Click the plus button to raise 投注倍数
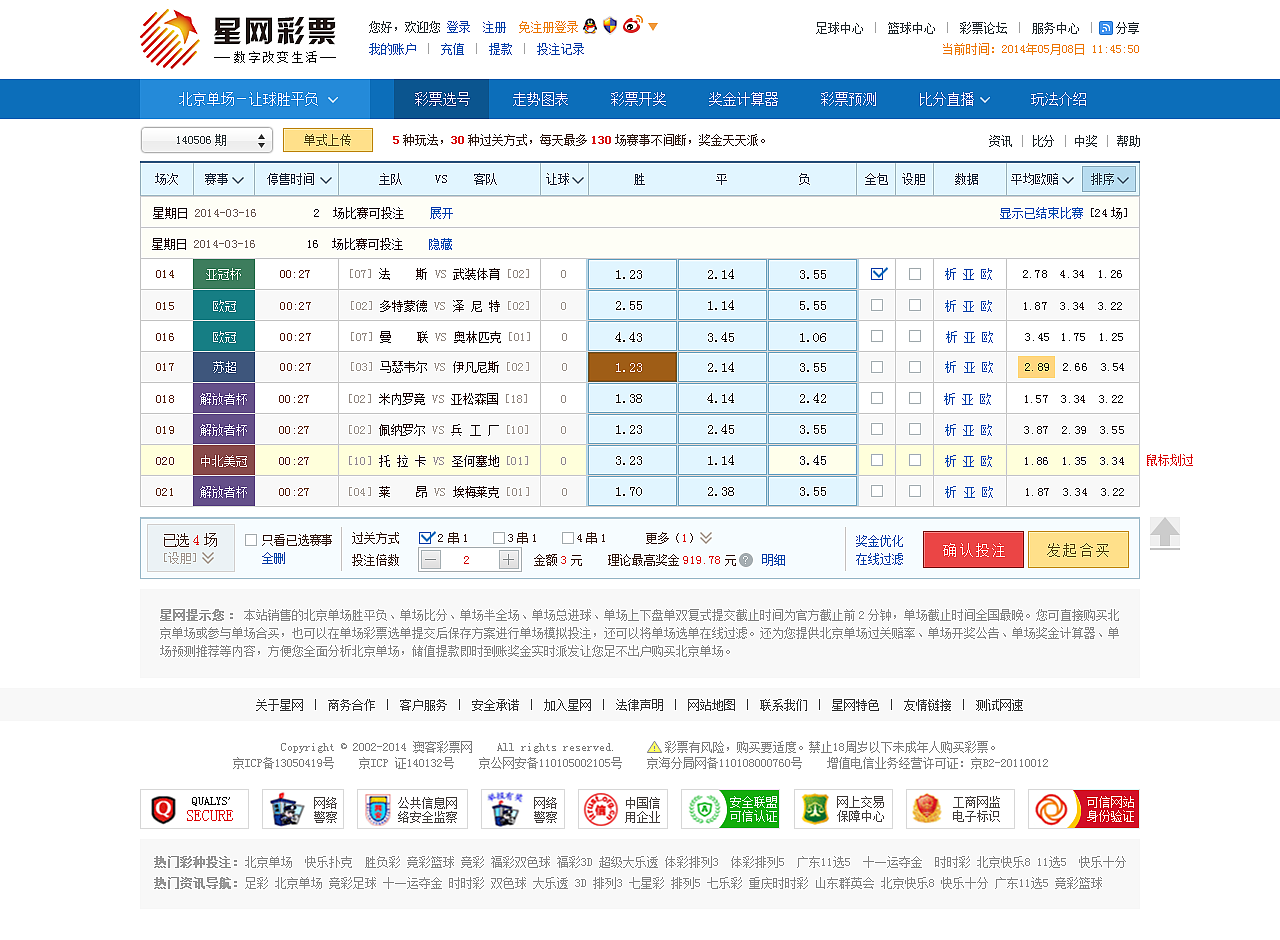 click(x=507, y=559)
